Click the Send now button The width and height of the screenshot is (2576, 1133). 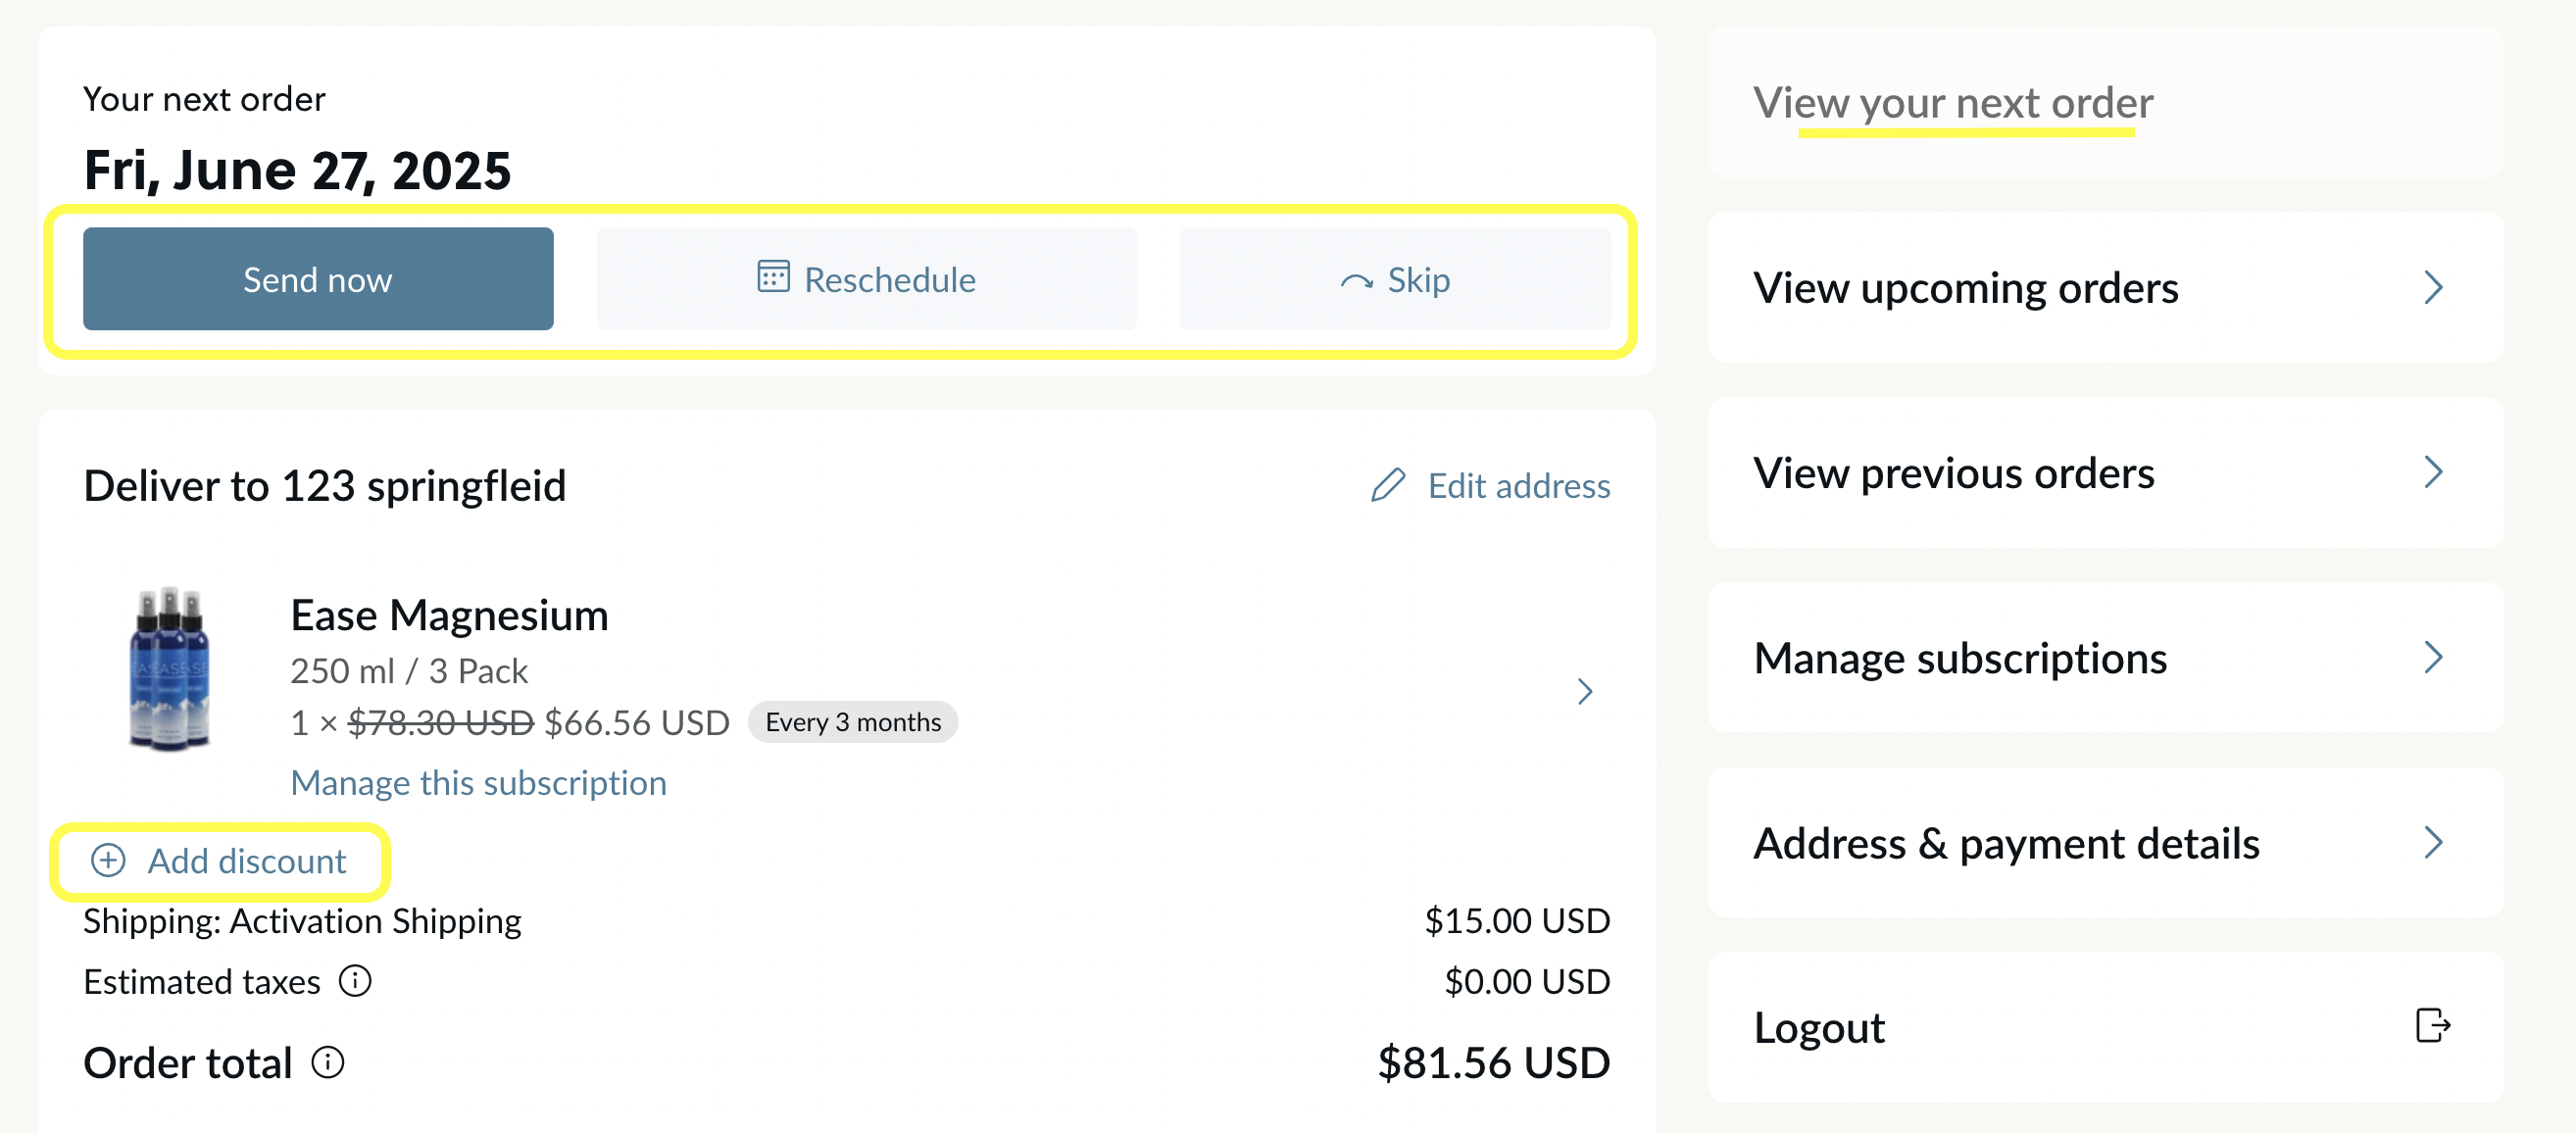tap(318, 279)
